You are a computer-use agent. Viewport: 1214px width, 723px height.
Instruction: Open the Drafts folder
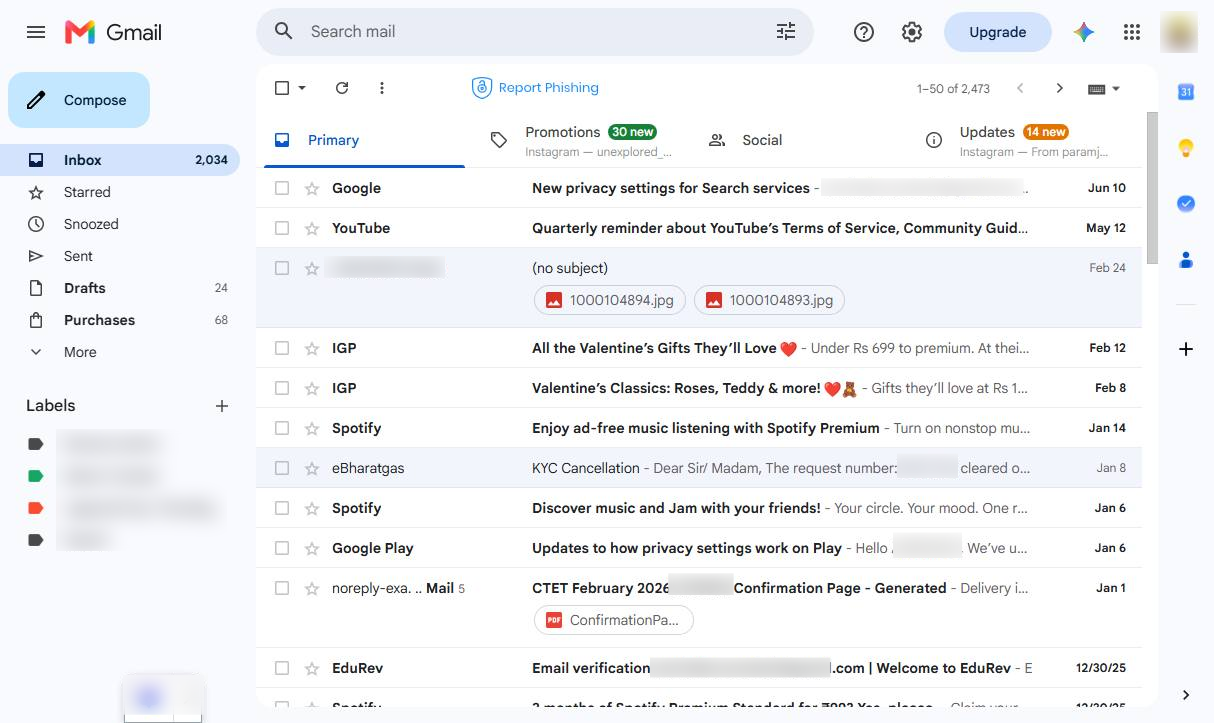(x=120, y=288)
